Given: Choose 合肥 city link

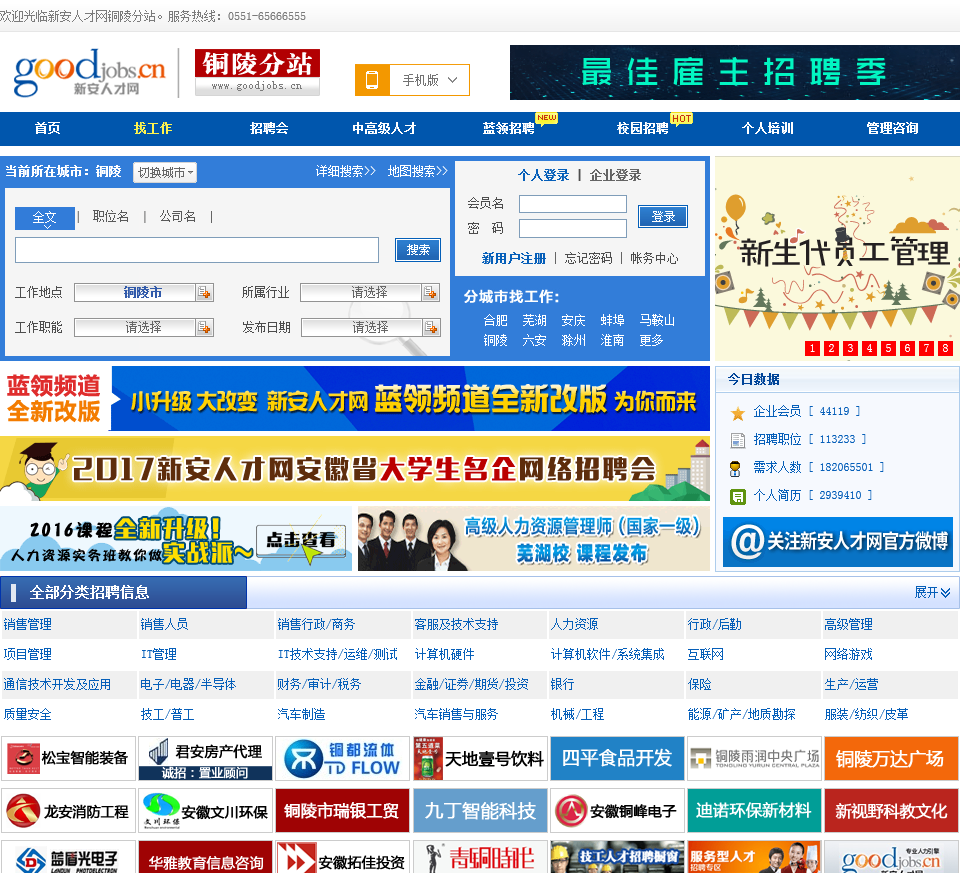Looking at the screenshot, I should (x=495, y=320).
